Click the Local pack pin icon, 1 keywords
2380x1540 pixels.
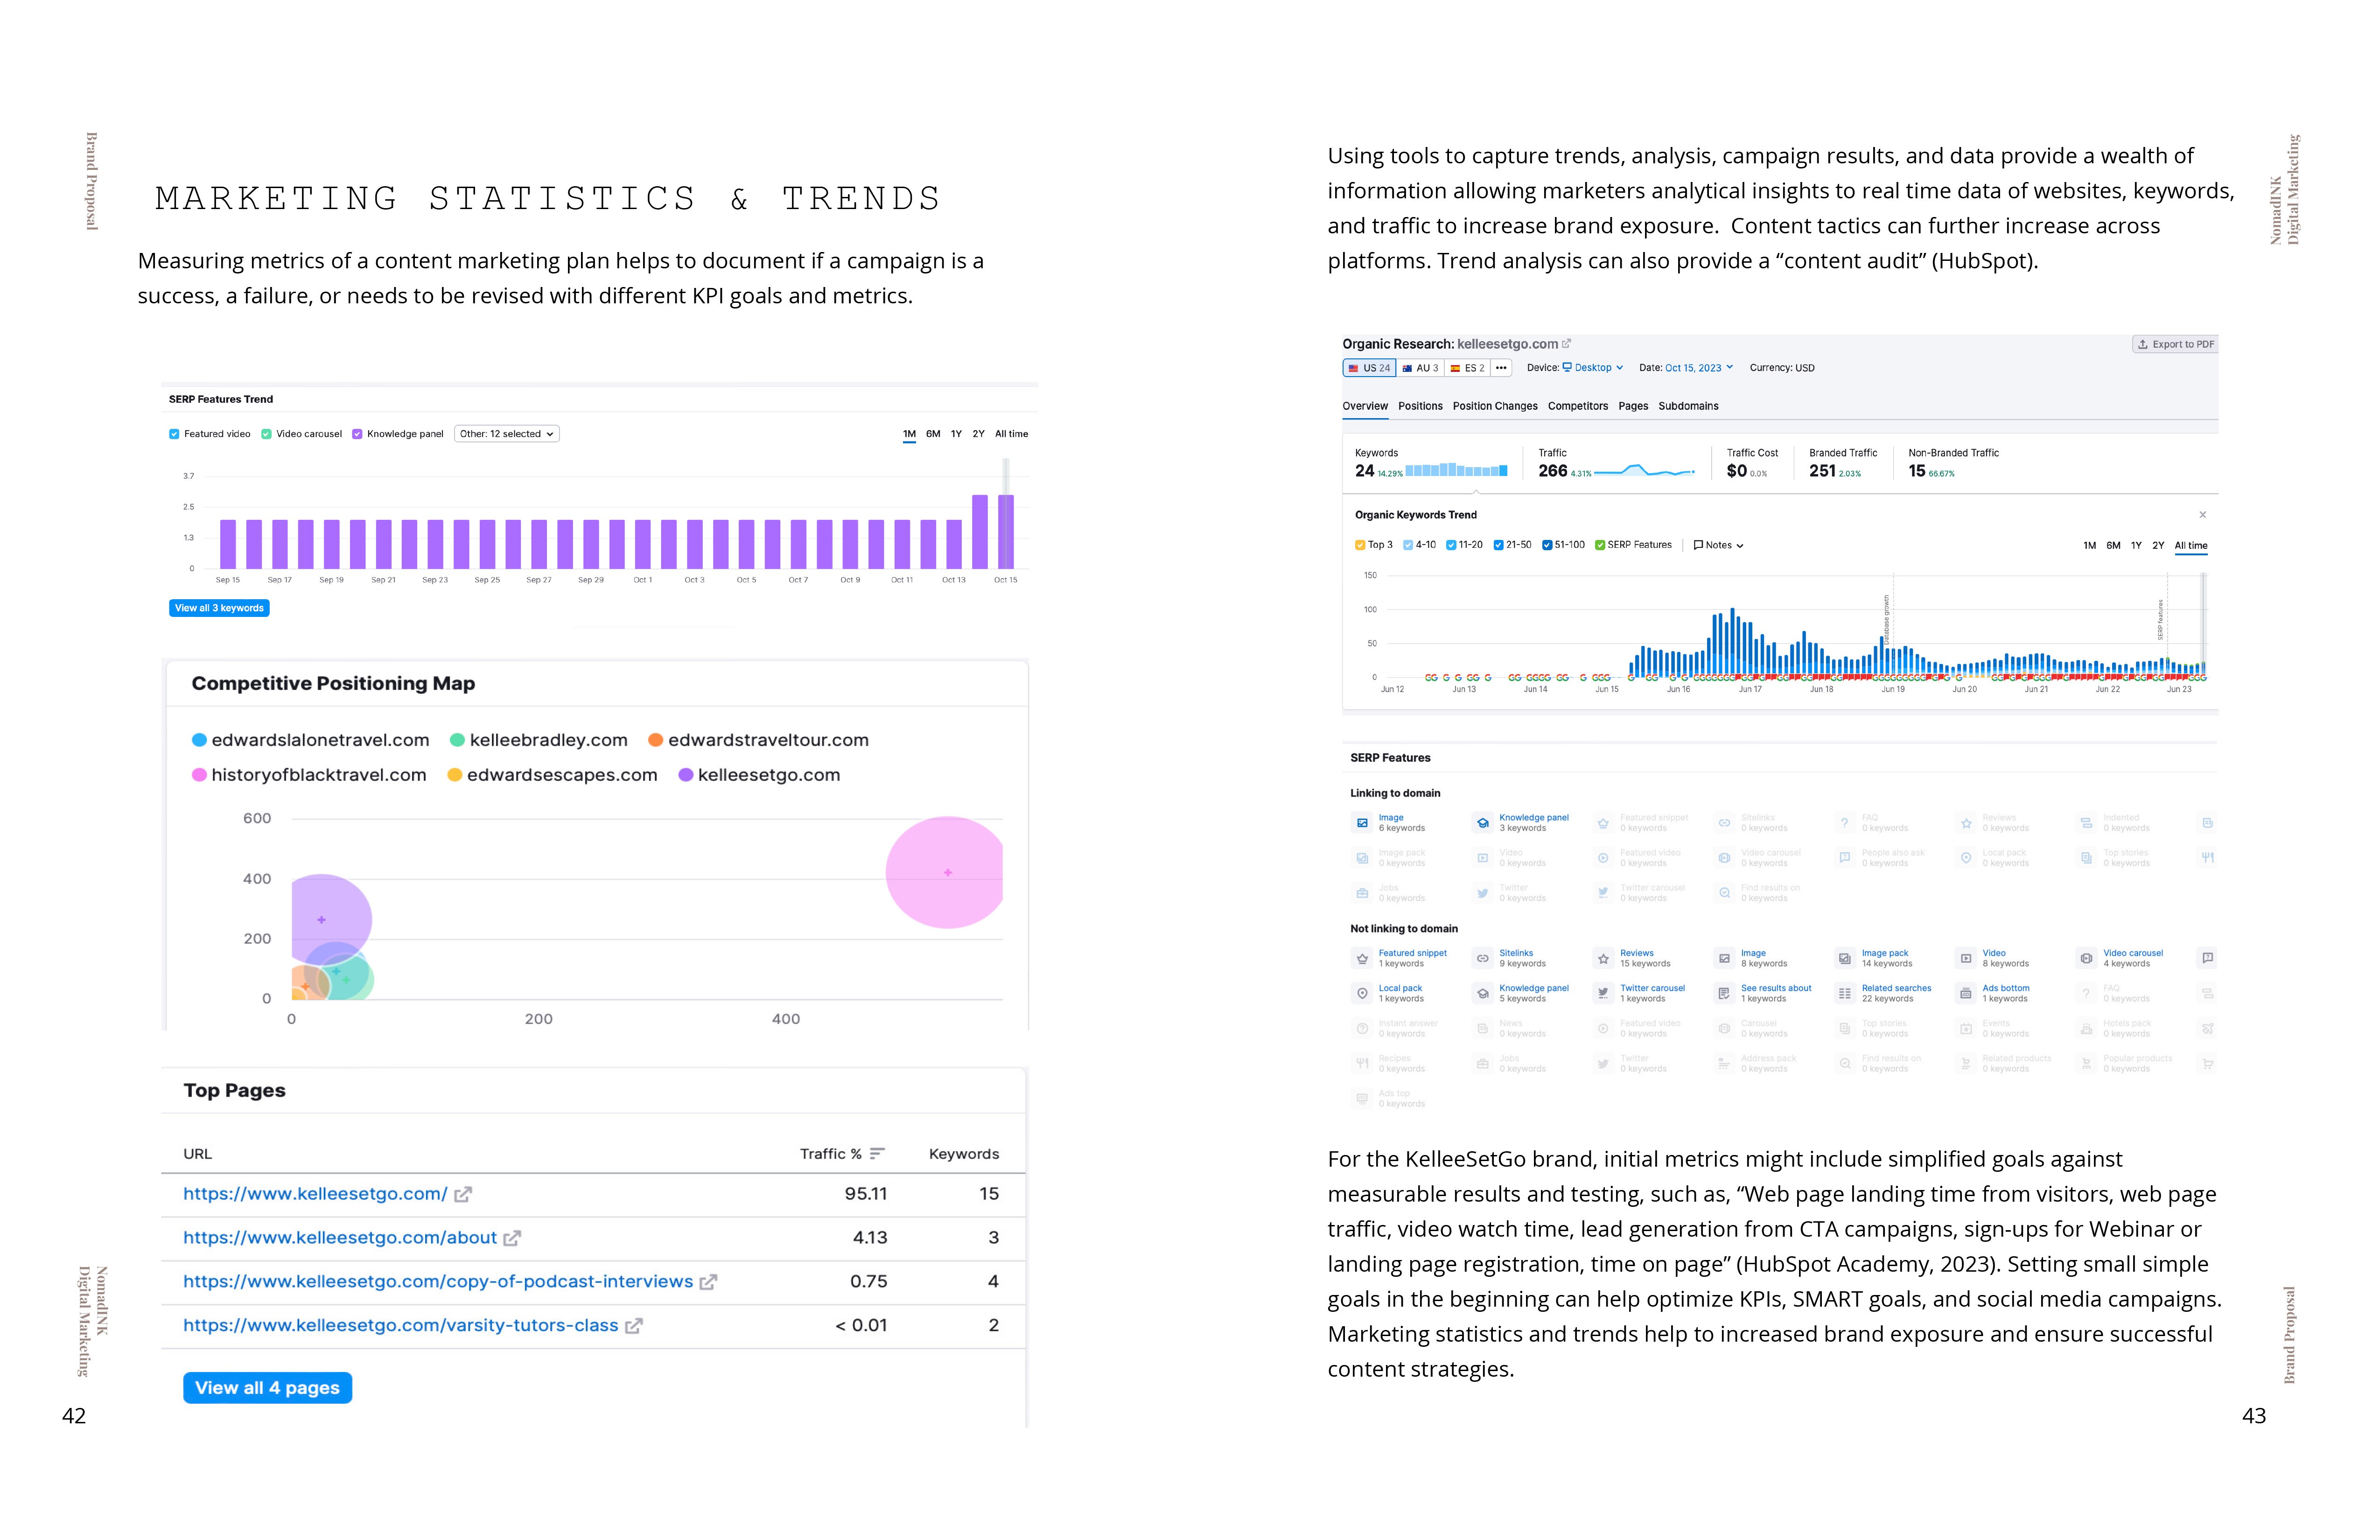coord(1362,993)
